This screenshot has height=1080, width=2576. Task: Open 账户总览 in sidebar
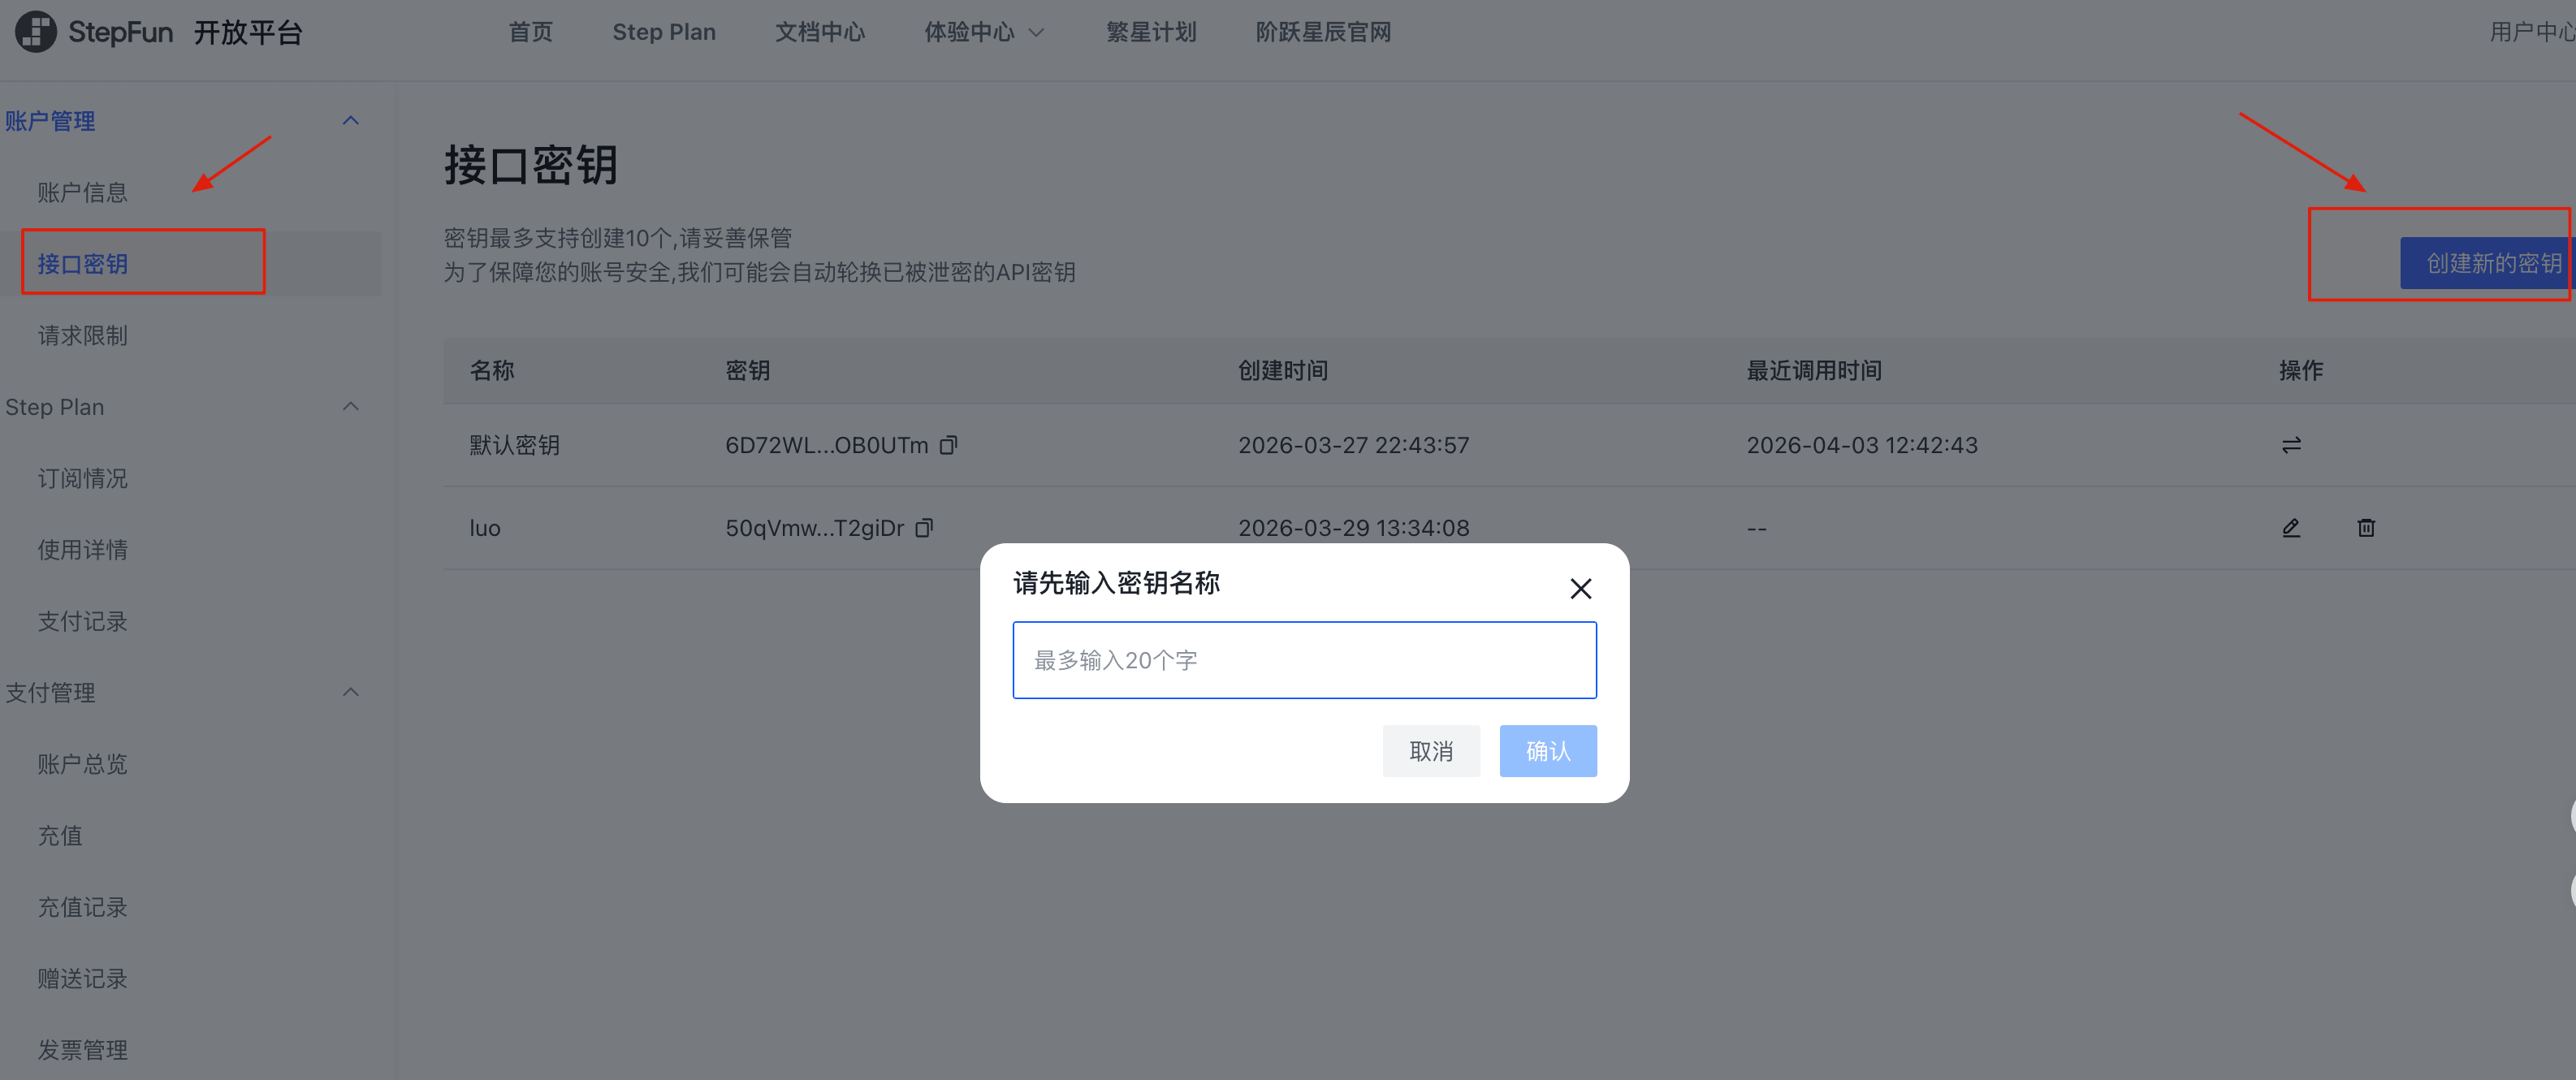pos(82,764)
